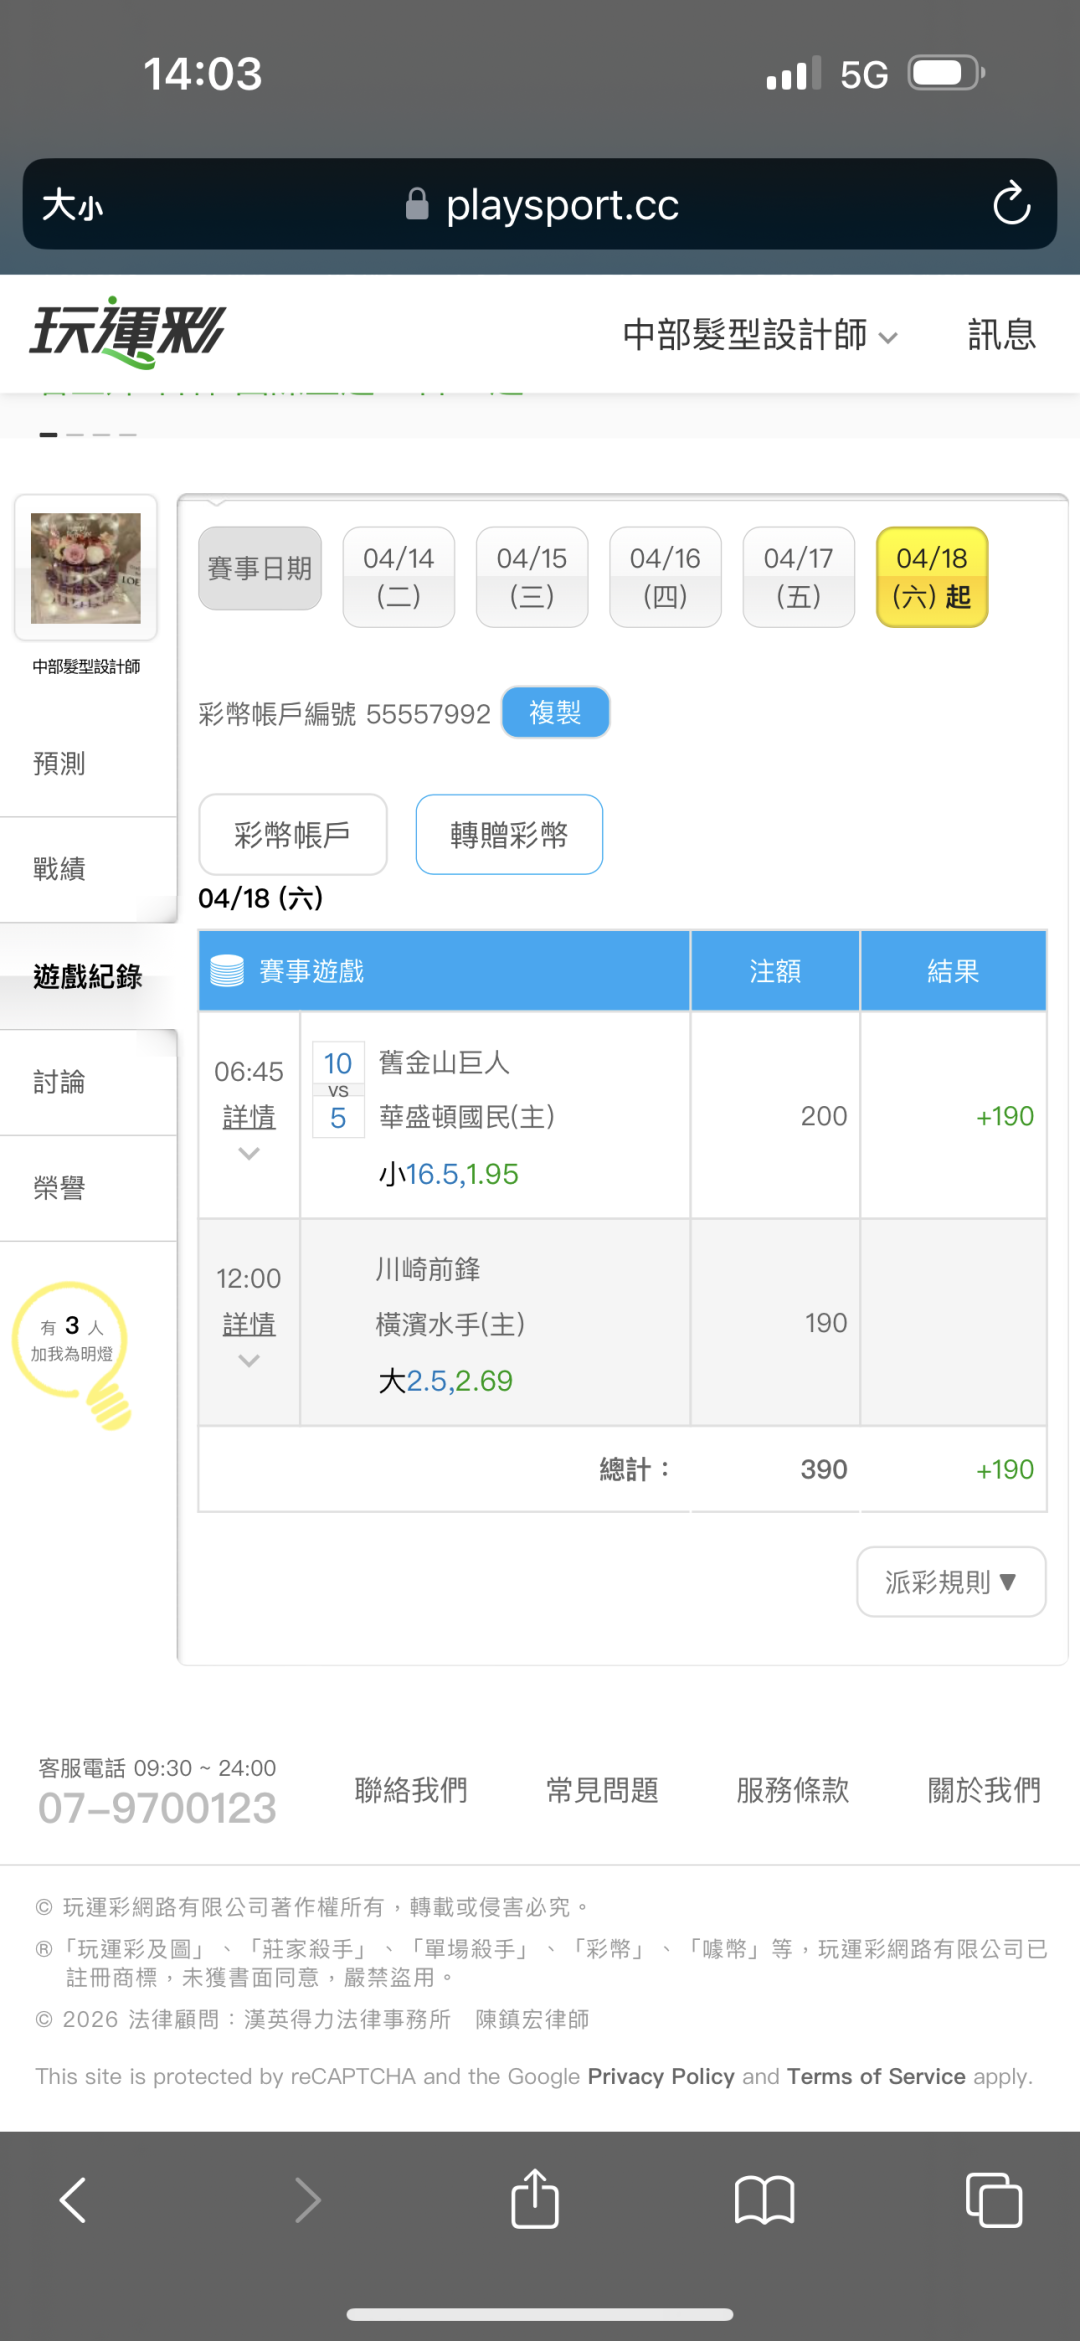Switch to the 04/14 (二) date tab
The width and height of the screenshot is (1080, 2341).
coord(398,577)
